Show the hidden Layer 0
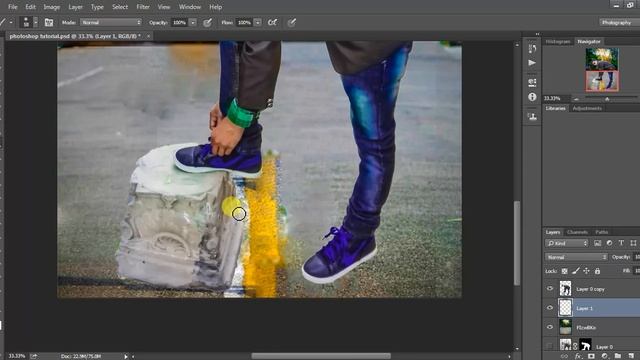Image resolution: width=640 pixels, height=360 pixels. click(x=550, y=346)
